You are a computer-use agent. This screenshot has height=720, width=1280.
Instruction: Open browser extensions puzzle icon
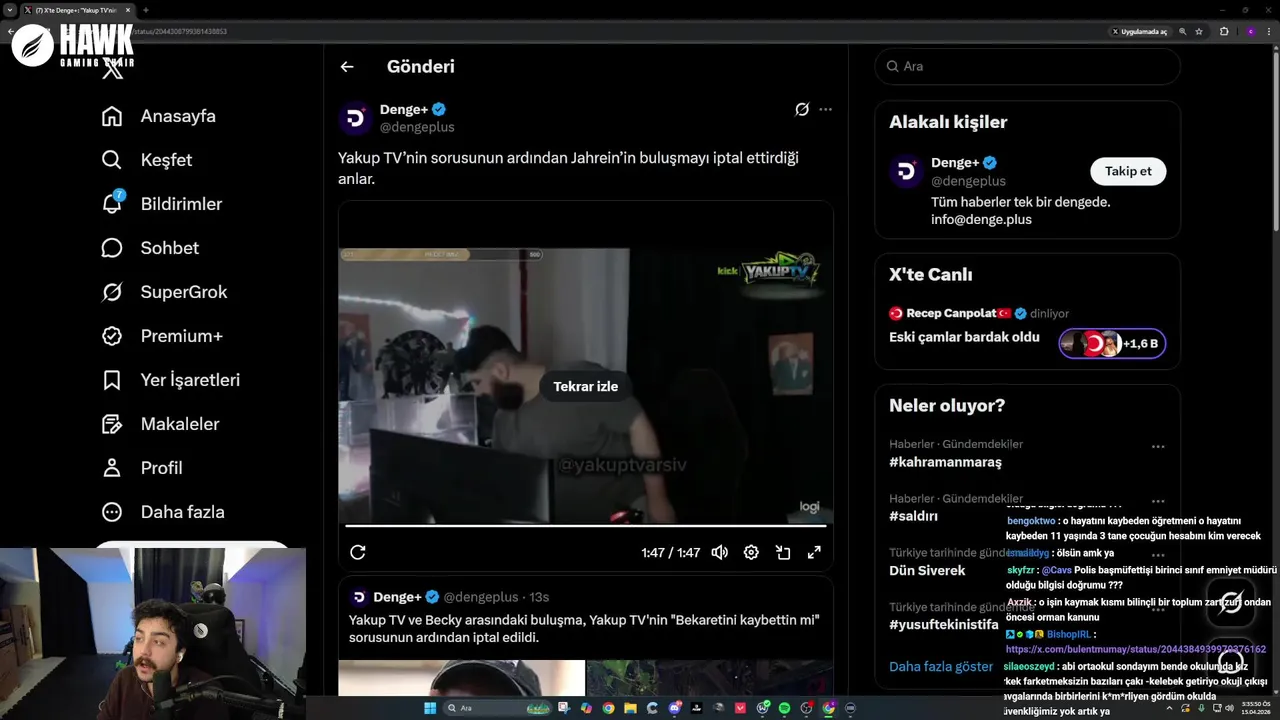1224,31
